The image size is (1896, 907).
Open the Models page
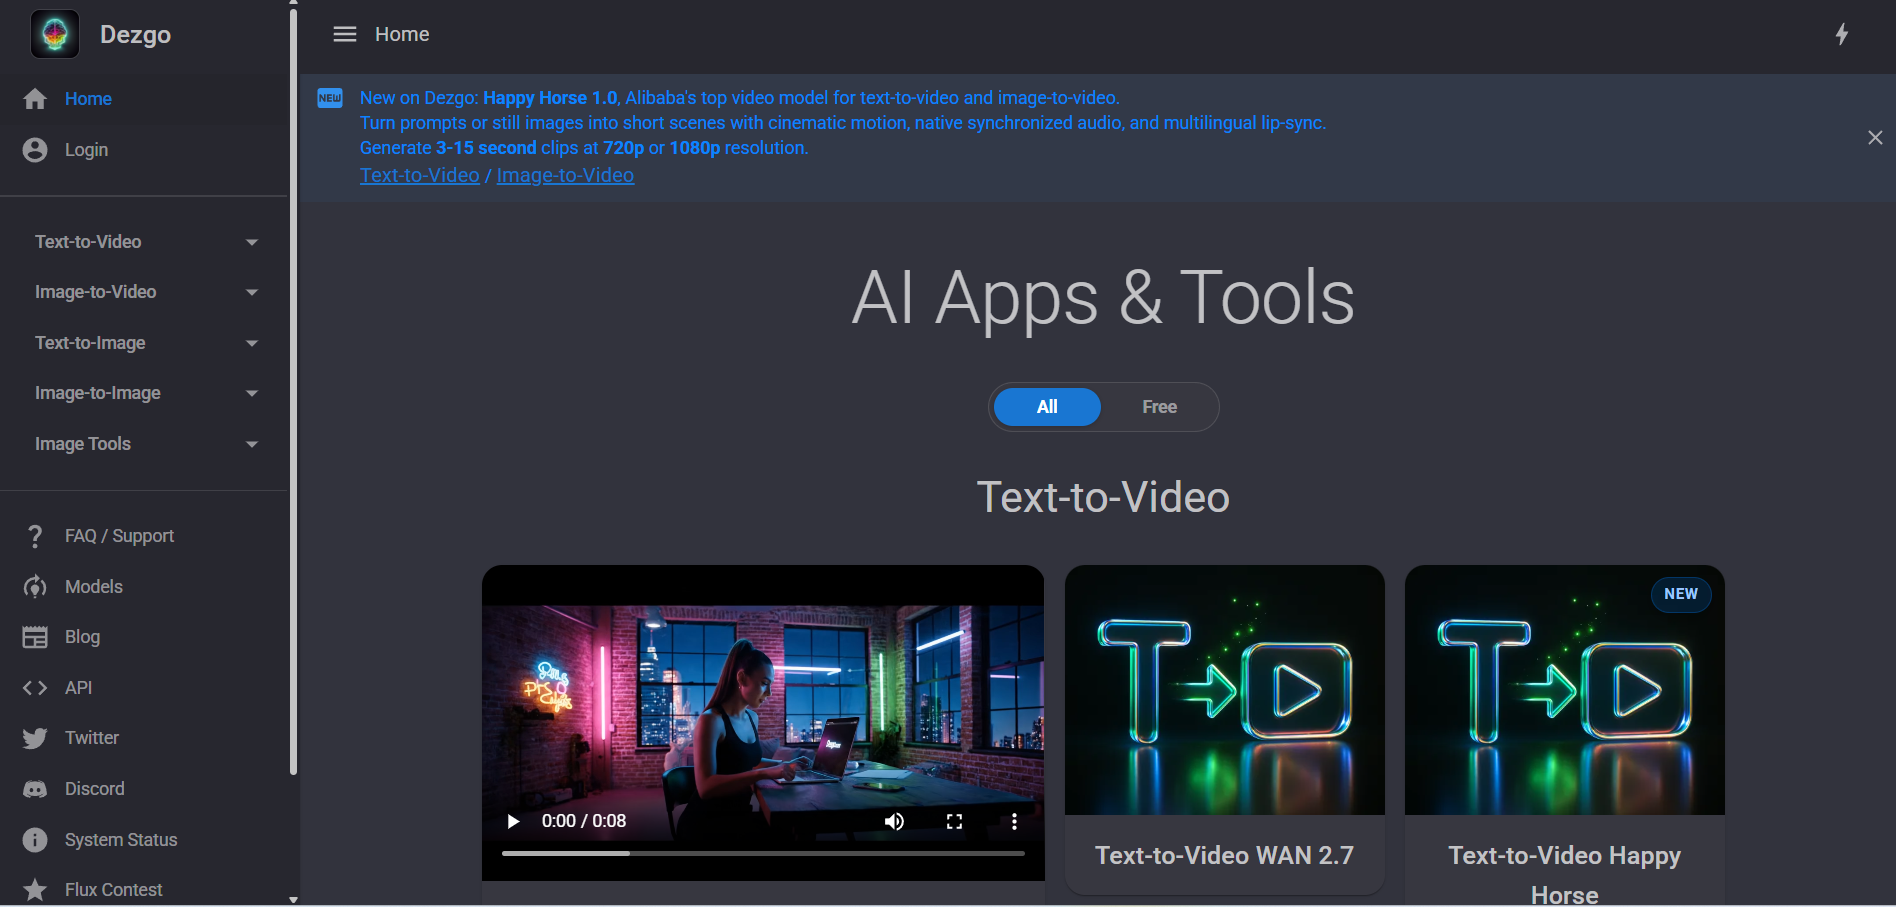[144, 587]
